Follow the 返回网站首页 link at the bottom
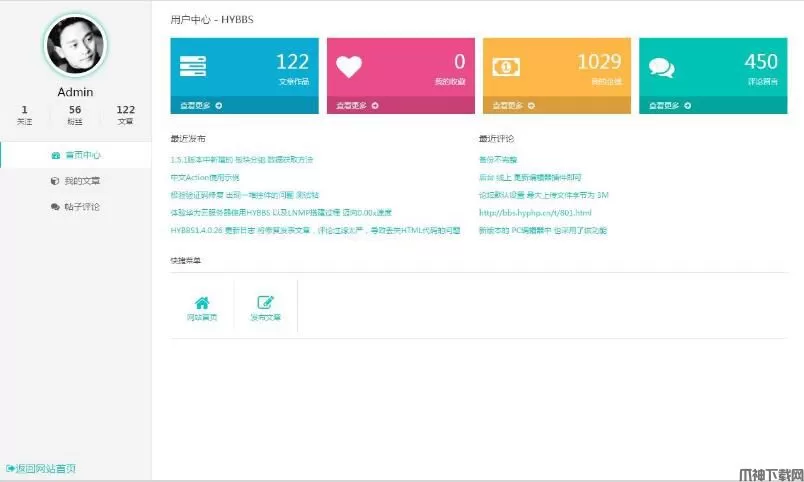 point(41,468)
